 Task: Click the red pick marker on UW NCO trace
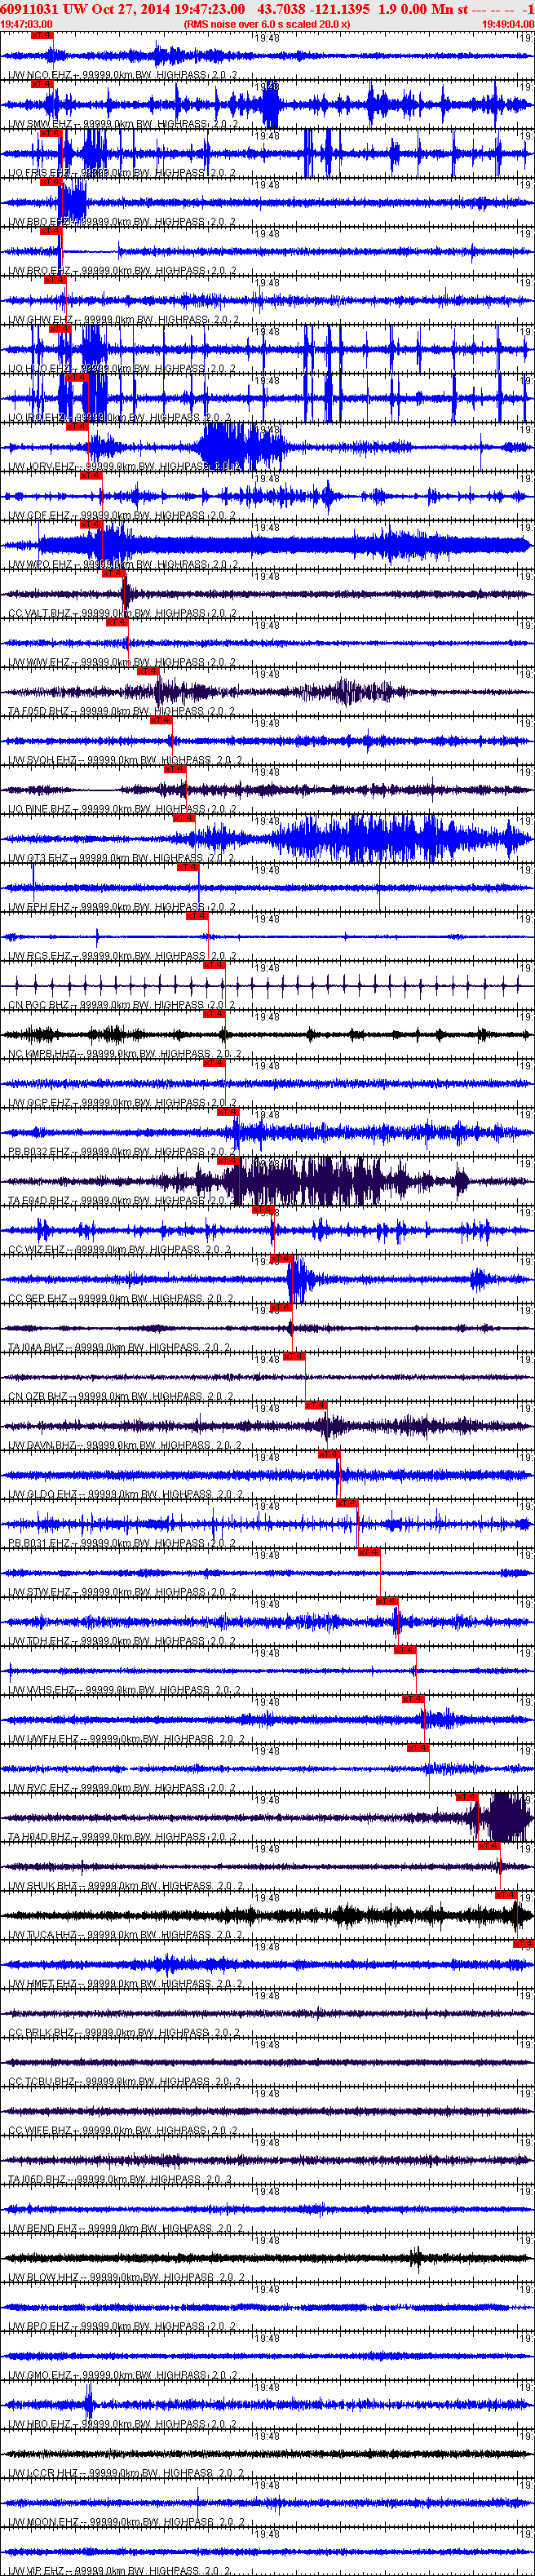[41, 35]
